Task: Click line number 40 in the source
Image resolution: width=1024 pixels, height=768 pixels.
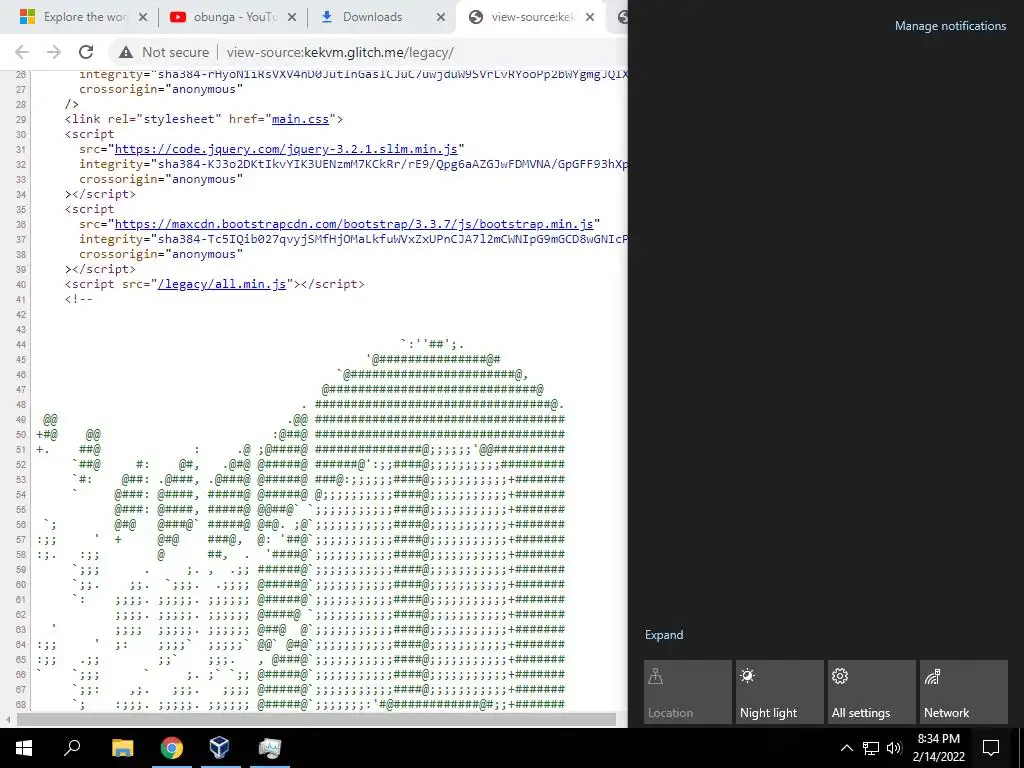Action: pyautogui.click(x=21, y=285)
